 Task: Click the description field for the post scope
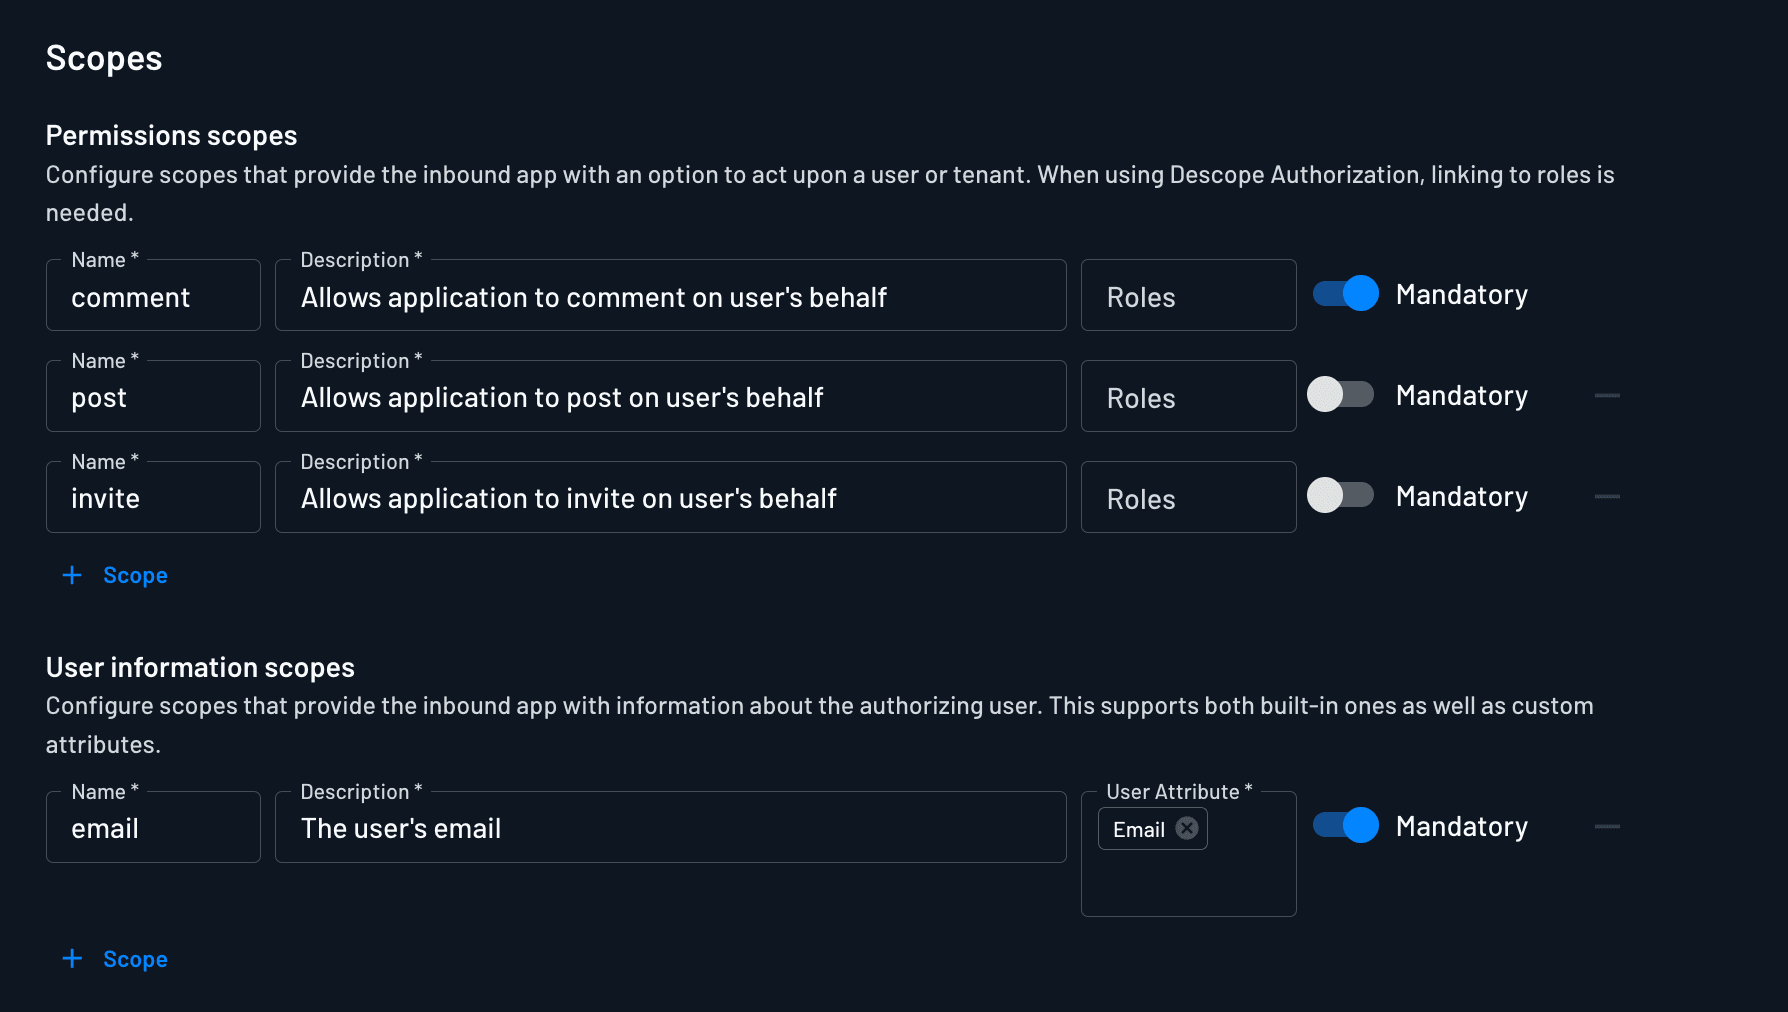coord(670,396)
